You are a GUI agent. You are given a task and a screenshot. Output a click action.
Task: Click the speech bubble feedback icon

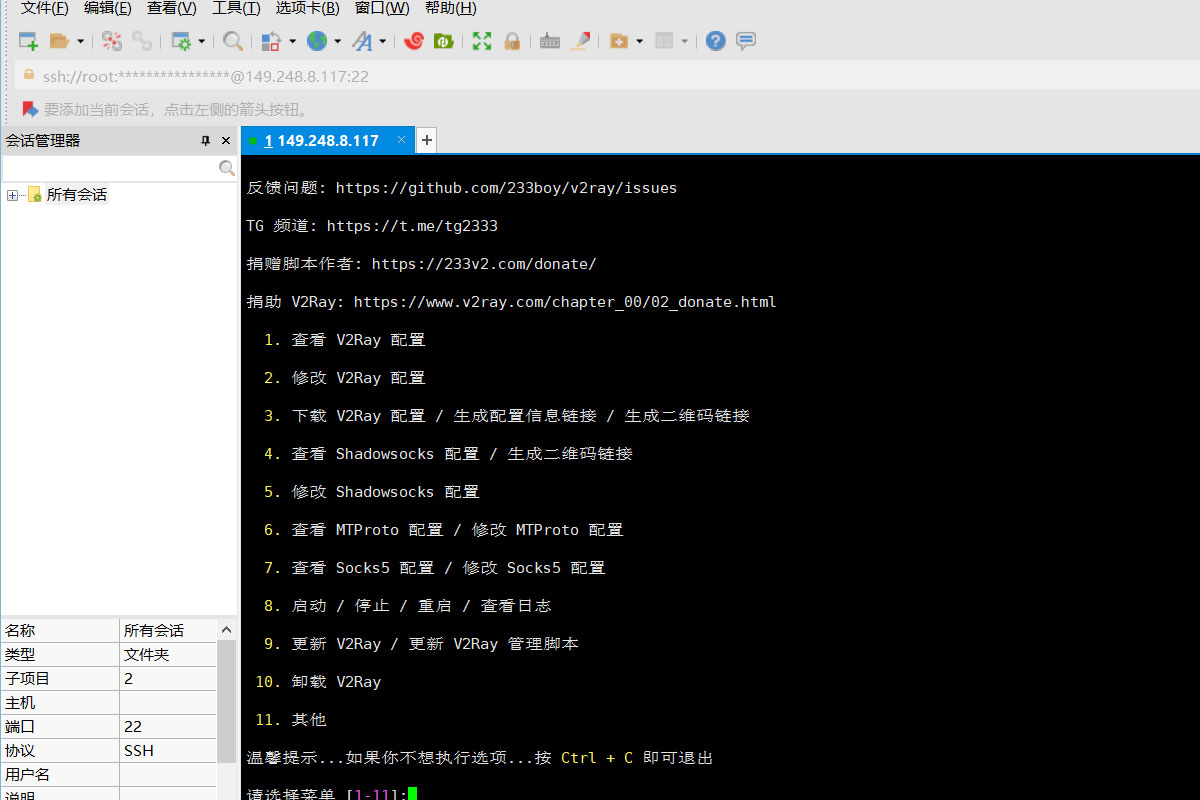(746, 41)
